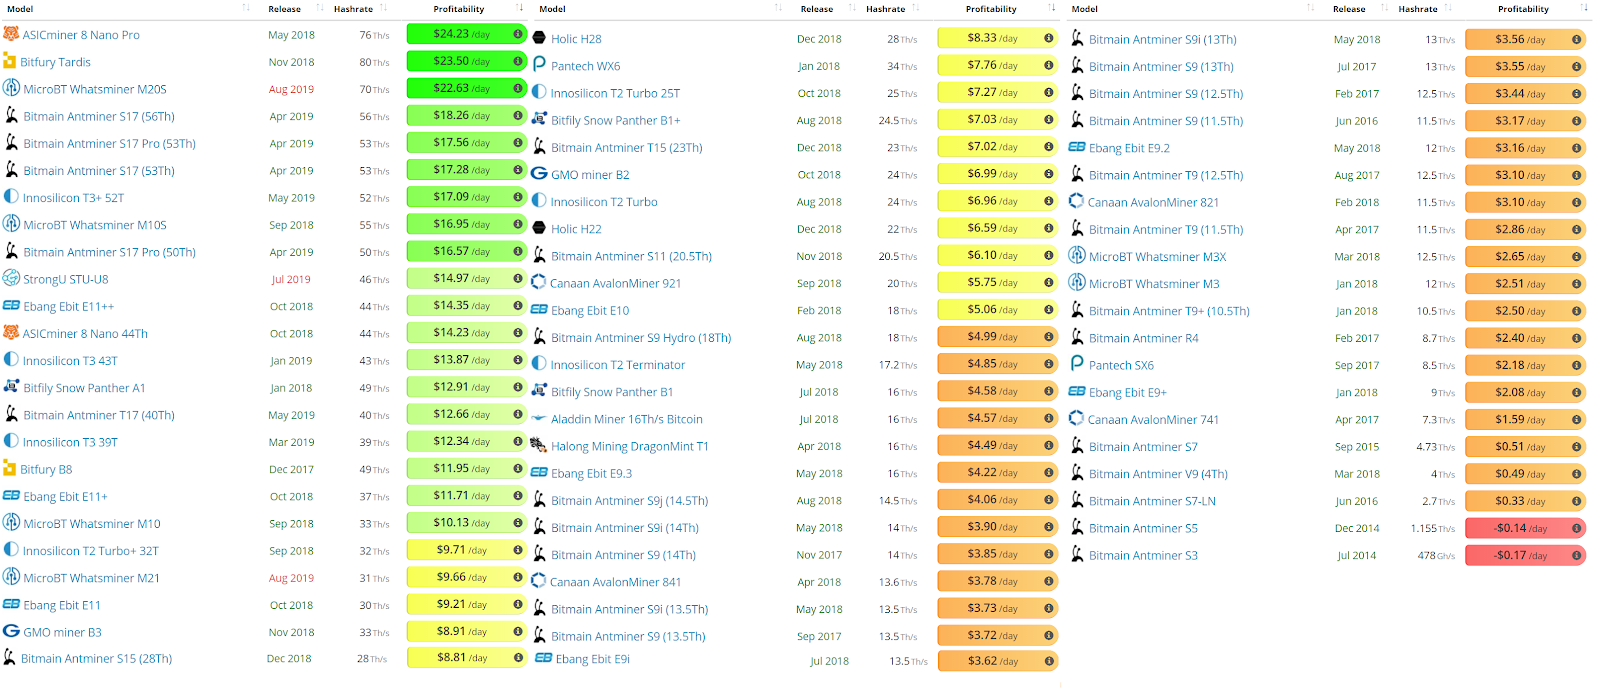Click the Innosilicon T3+ 52T logo icon
The image size is (1600, 698).
[11, 197]
